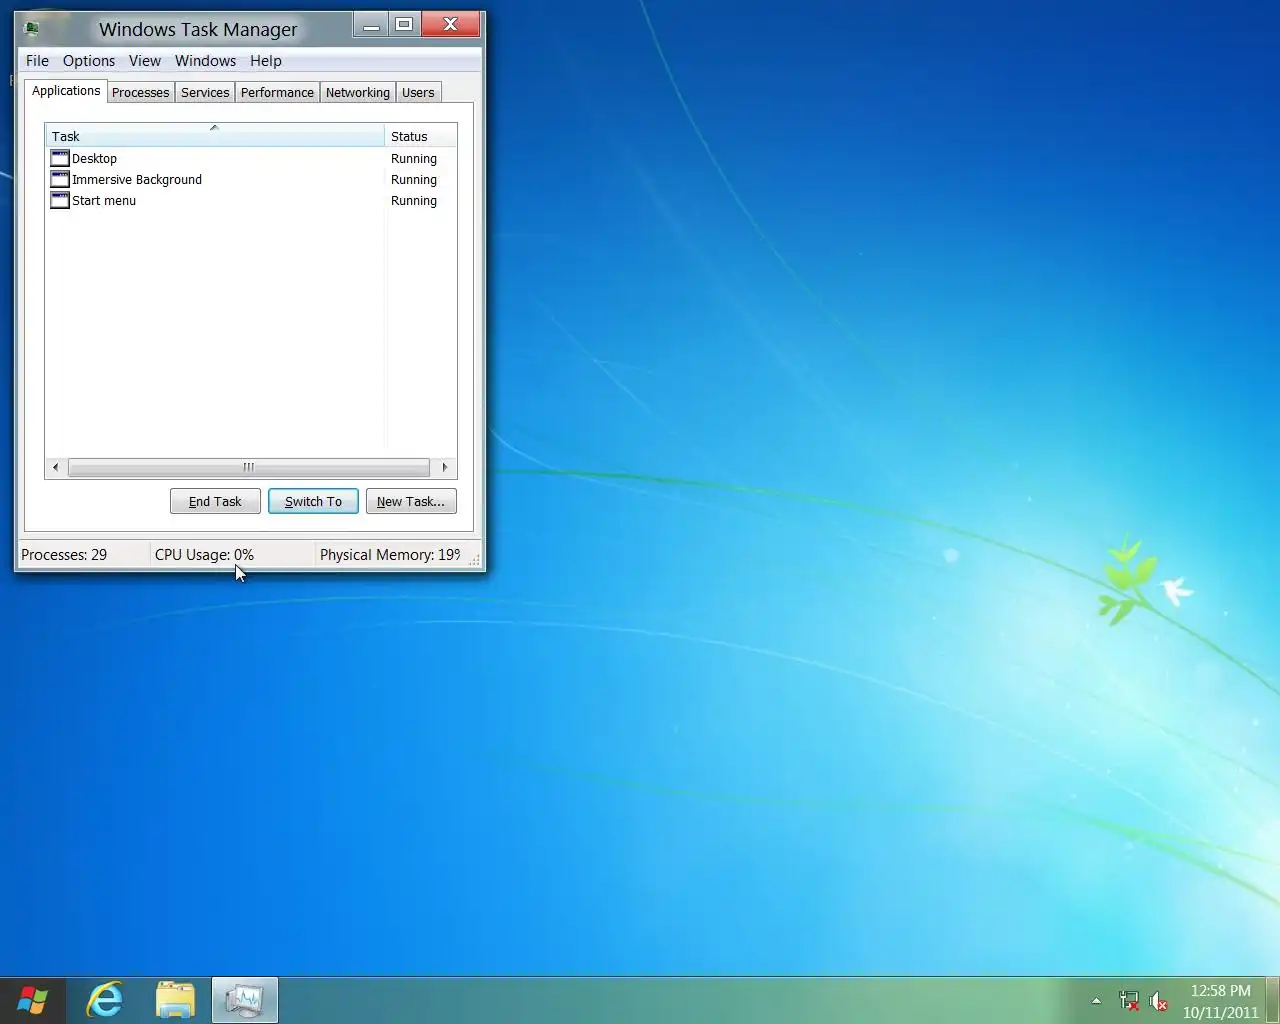Sort by the Status column header
This screenshot has width=1280, height=1024.
coord(420,136)
